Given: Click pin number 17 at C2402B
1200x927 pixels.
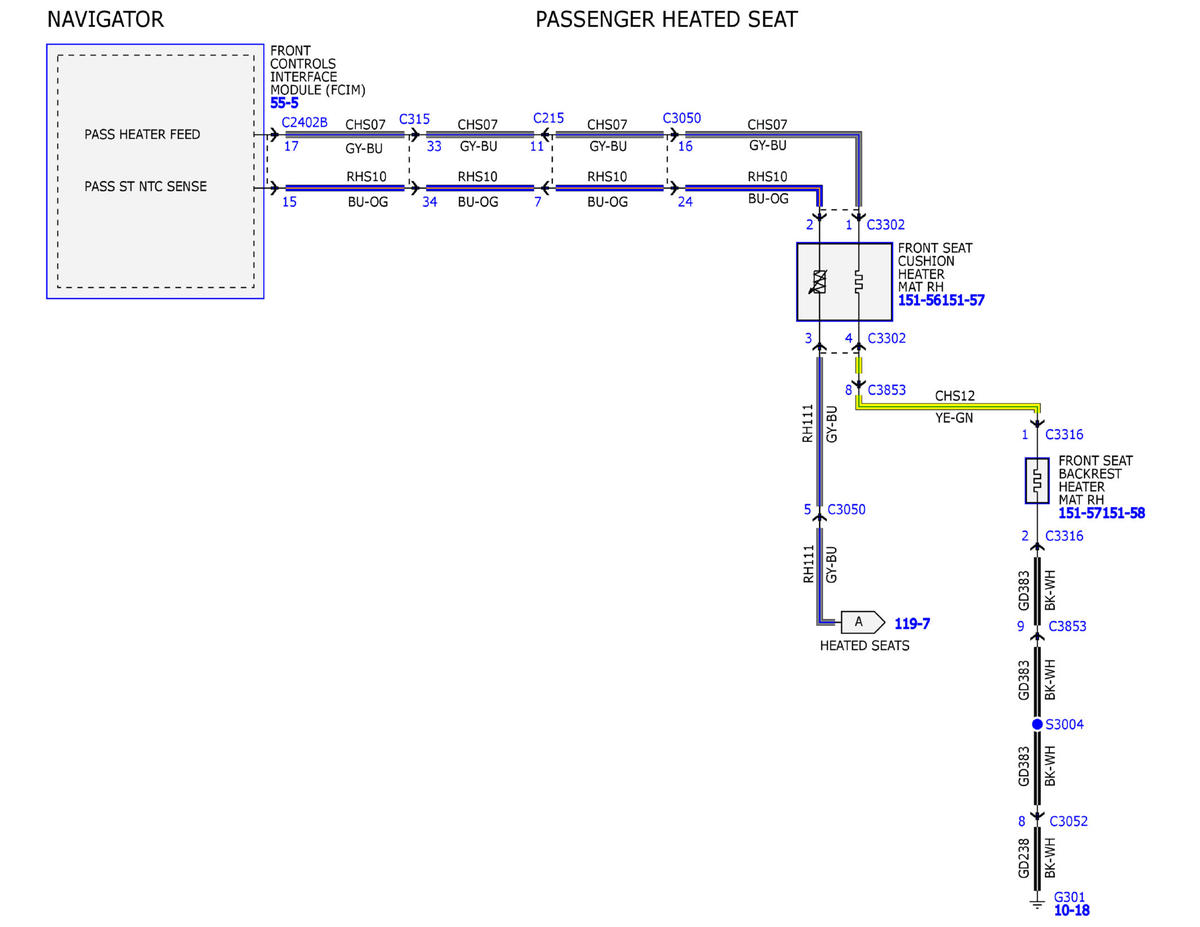Looking at the screenshot, I should pos(291,146).
